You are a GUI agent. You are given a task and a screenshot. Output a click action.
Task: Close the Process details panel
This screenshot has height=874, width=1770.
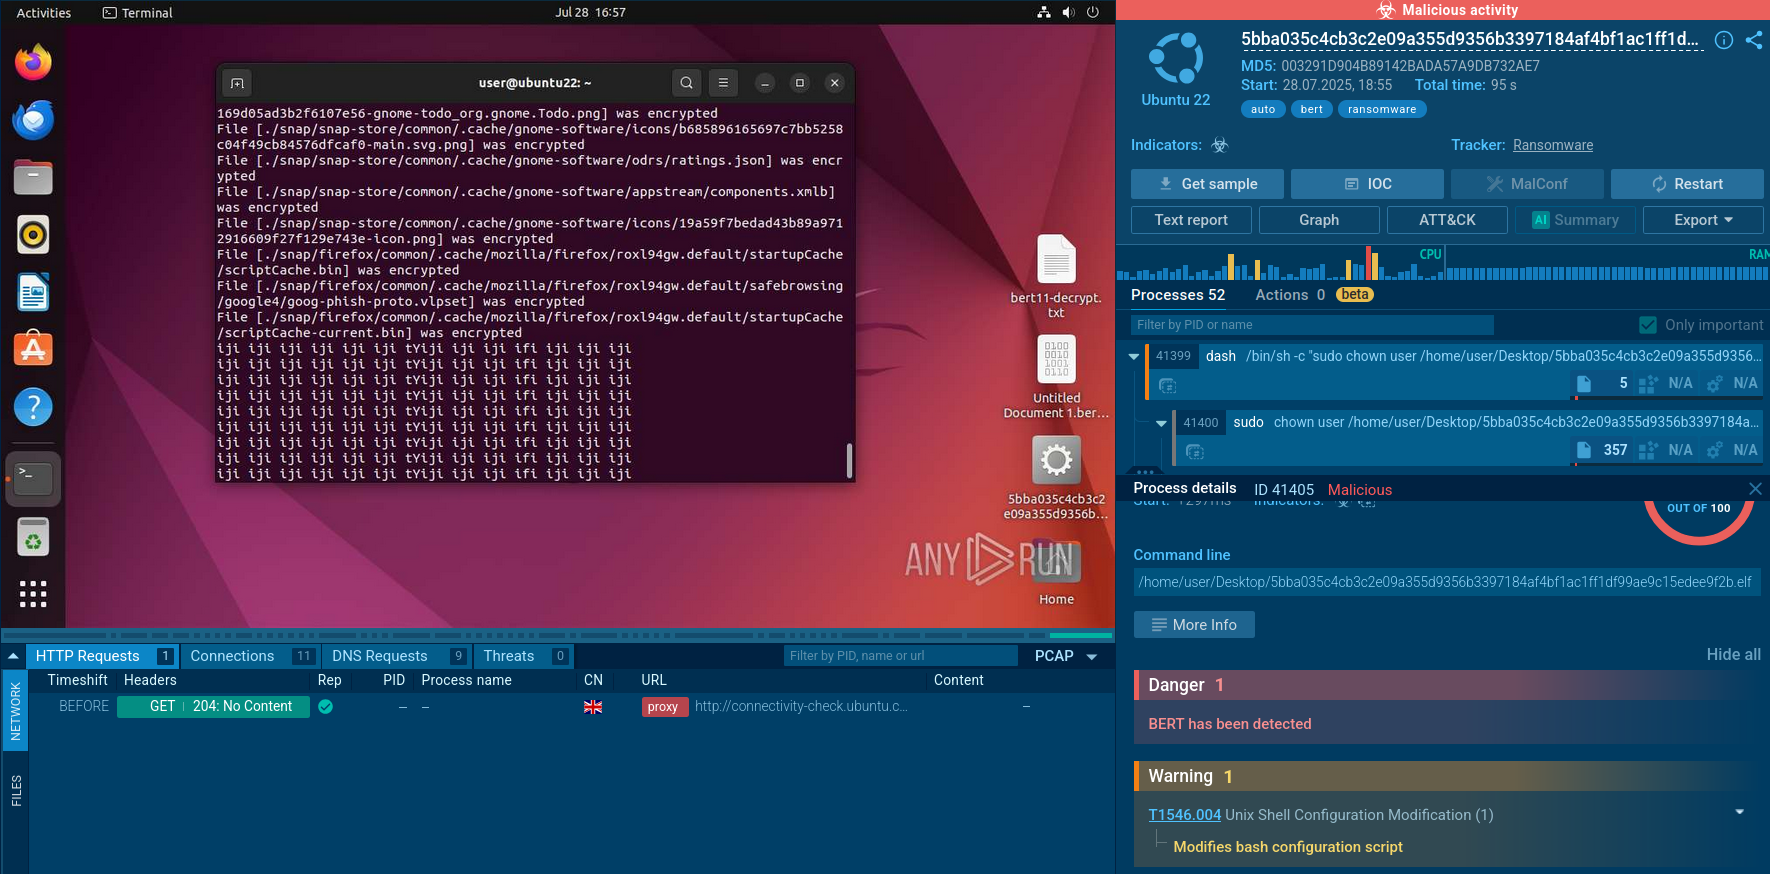click(1755, 489)
